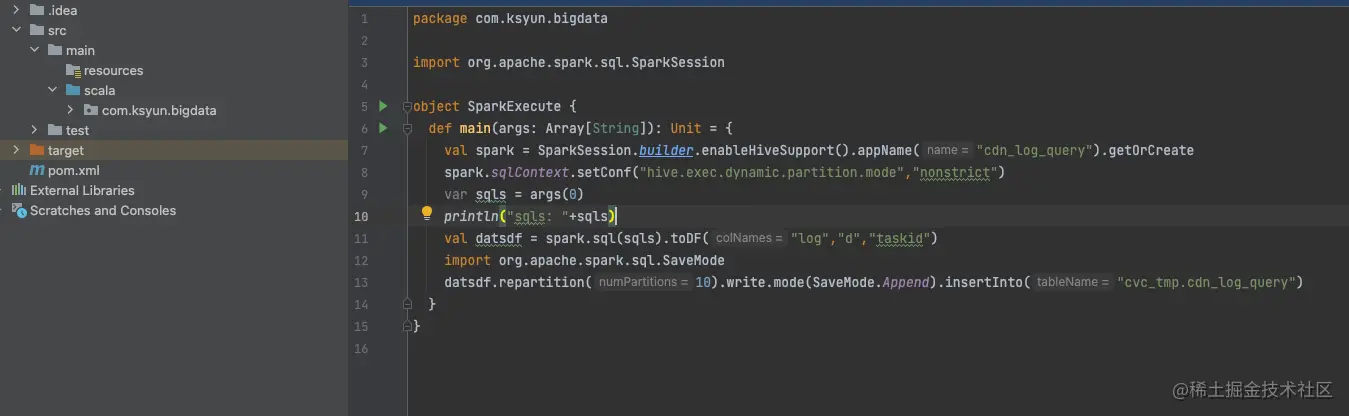Open the yellow light bulb quick-fix
The width and height of the screenshot is (1349, 416).
(427, 215)
